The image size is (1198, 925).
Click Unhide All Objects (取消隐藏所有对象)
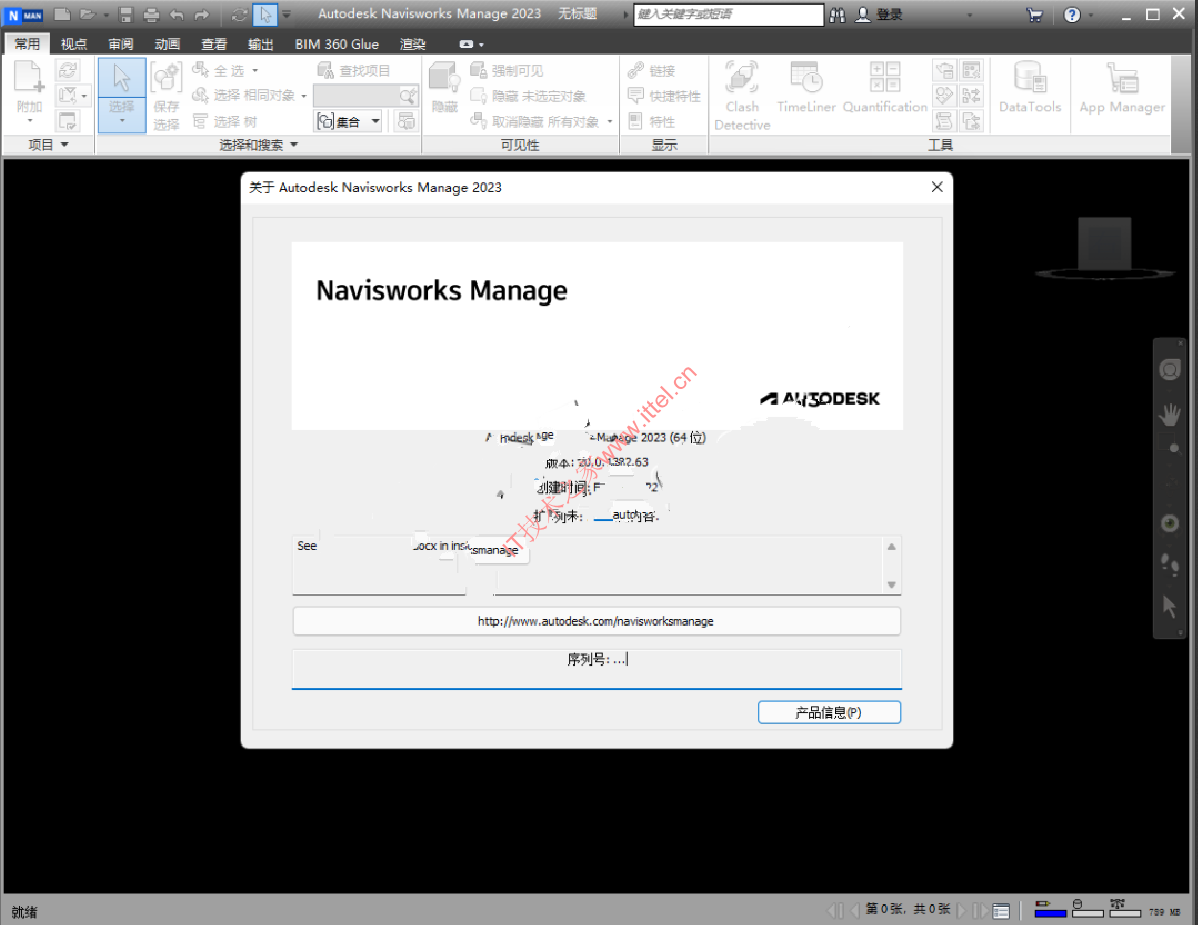tap(535, 121)
